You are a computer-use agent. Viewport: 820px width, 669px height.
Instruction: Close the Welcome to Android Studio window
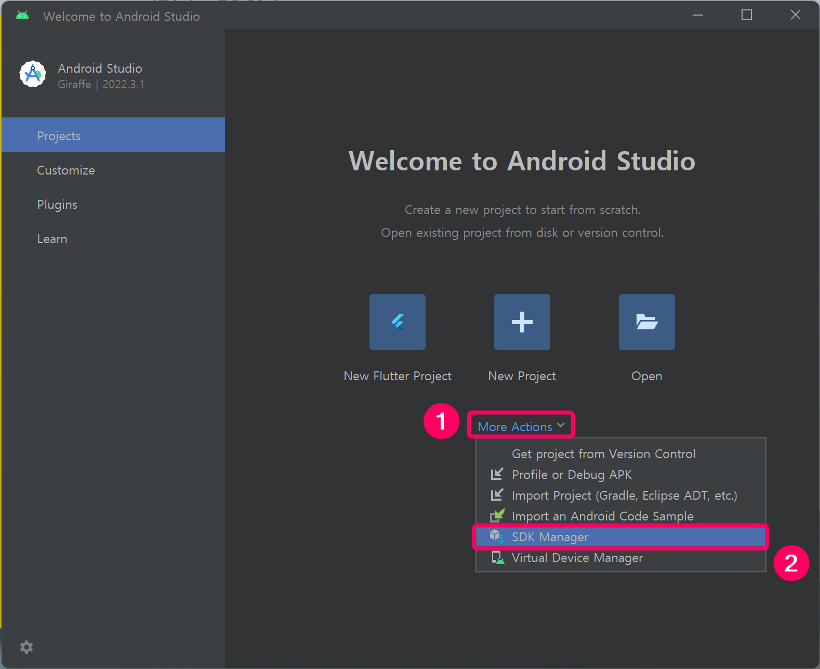(795, 15)
